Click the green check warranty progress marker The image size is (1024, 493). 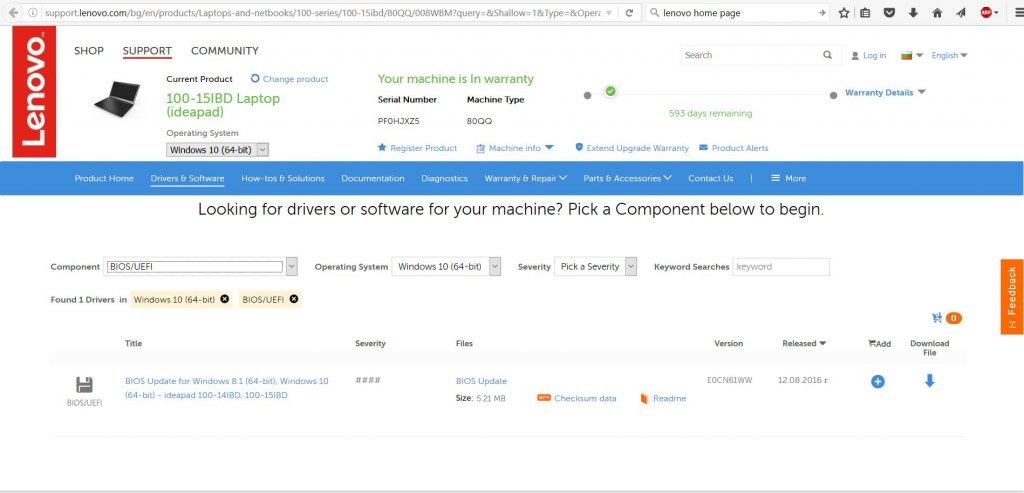click(610, 91)
